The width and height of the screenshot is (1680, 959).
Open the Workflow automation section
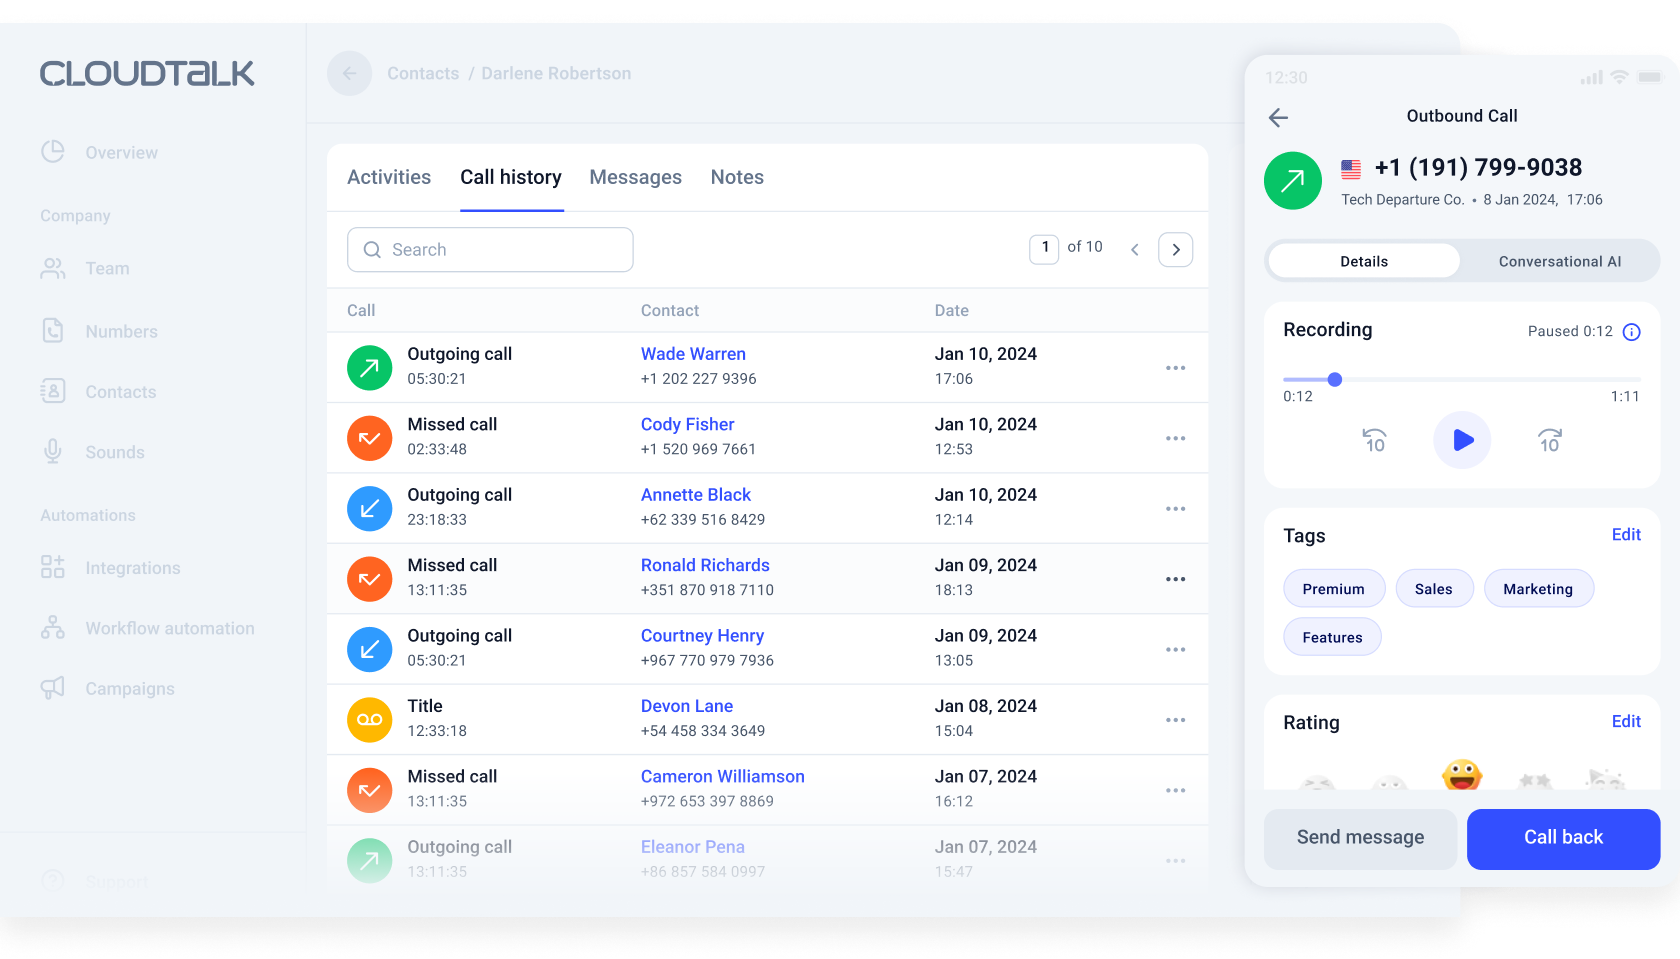(x=169, y=629)
